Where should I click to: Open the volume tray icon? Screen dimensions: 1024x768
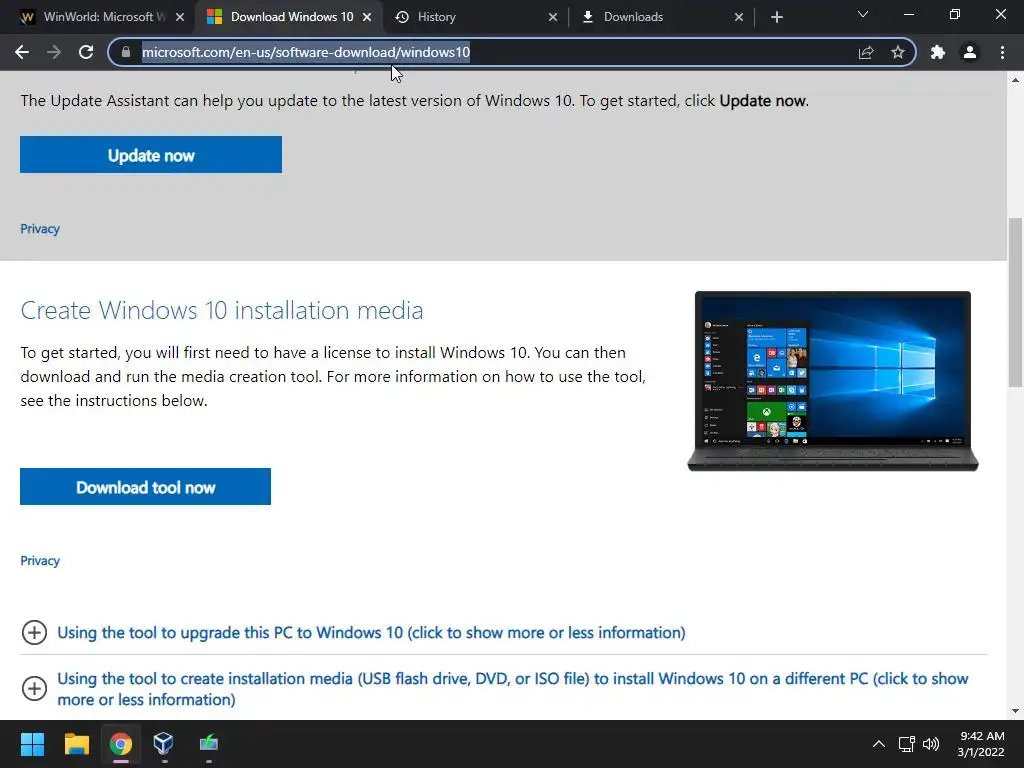[x=931, y=744]
